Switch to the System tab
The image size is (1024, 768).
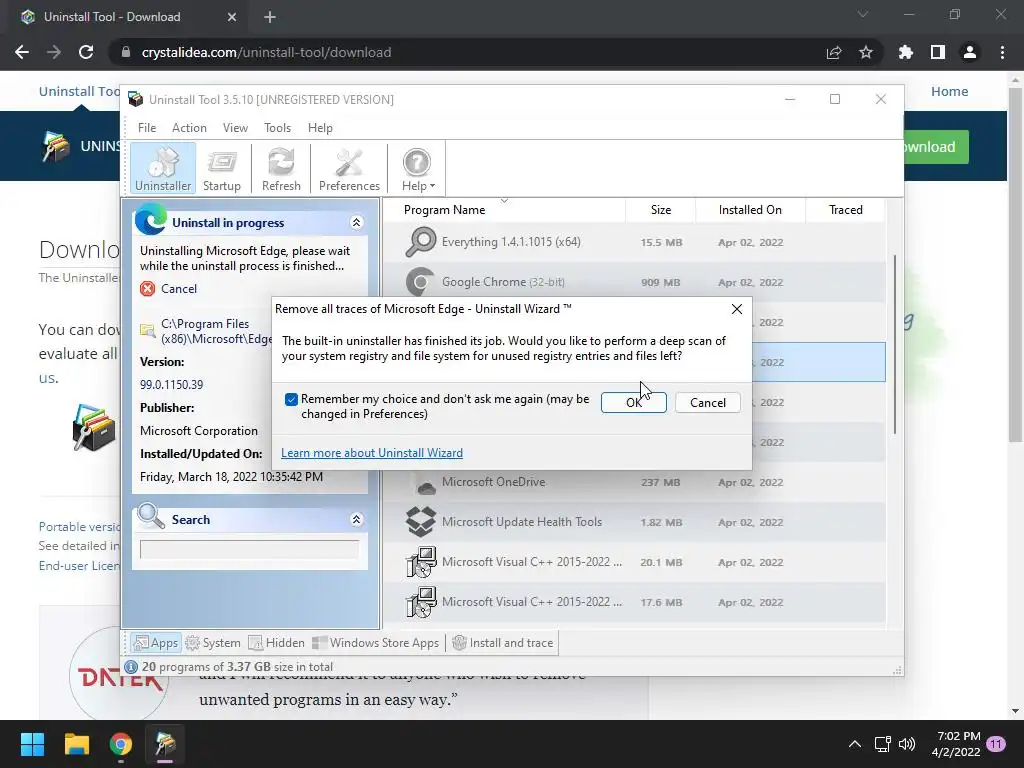point(213,643)
